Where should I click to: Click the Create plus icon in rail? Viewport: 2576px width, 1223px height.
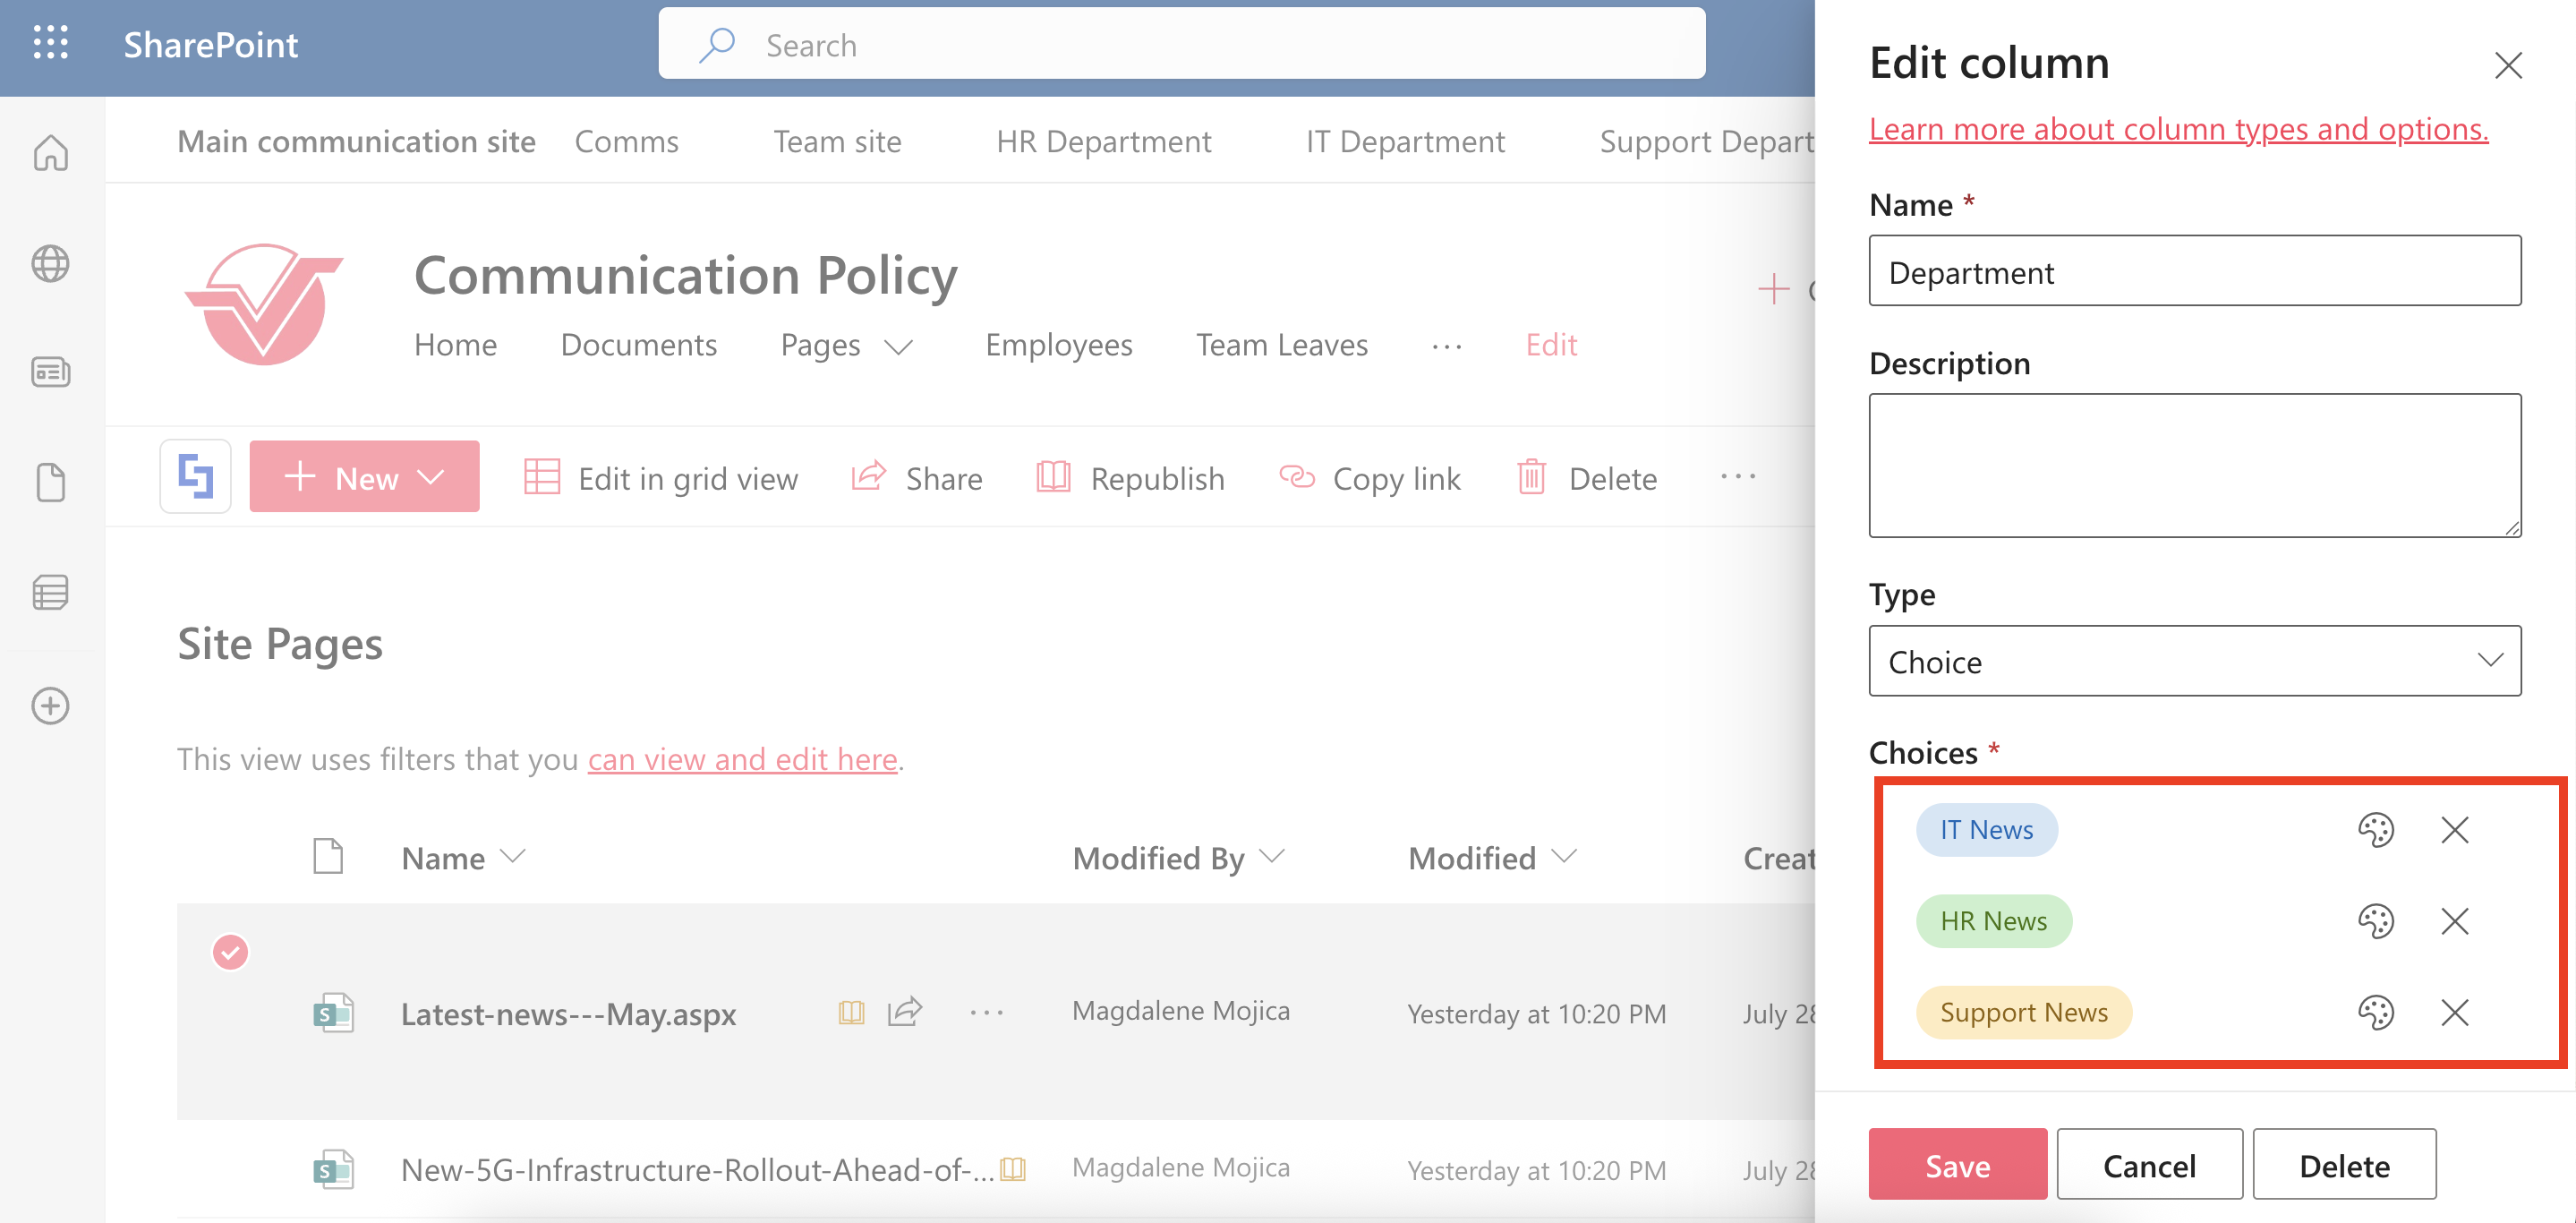point(50,706)
